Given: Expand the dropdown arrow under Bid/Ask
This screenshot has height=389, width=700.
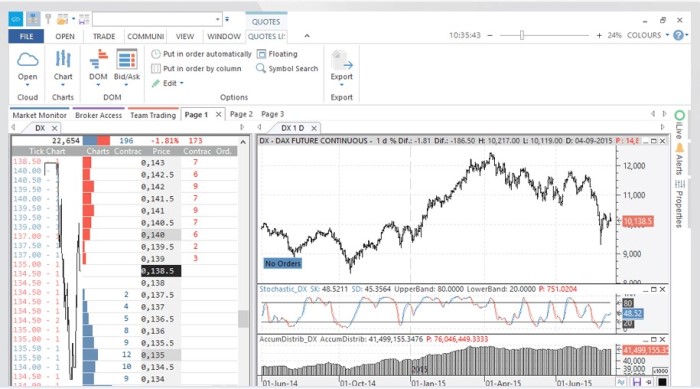Looking at the screenshot, I should (x=127, y=85).
